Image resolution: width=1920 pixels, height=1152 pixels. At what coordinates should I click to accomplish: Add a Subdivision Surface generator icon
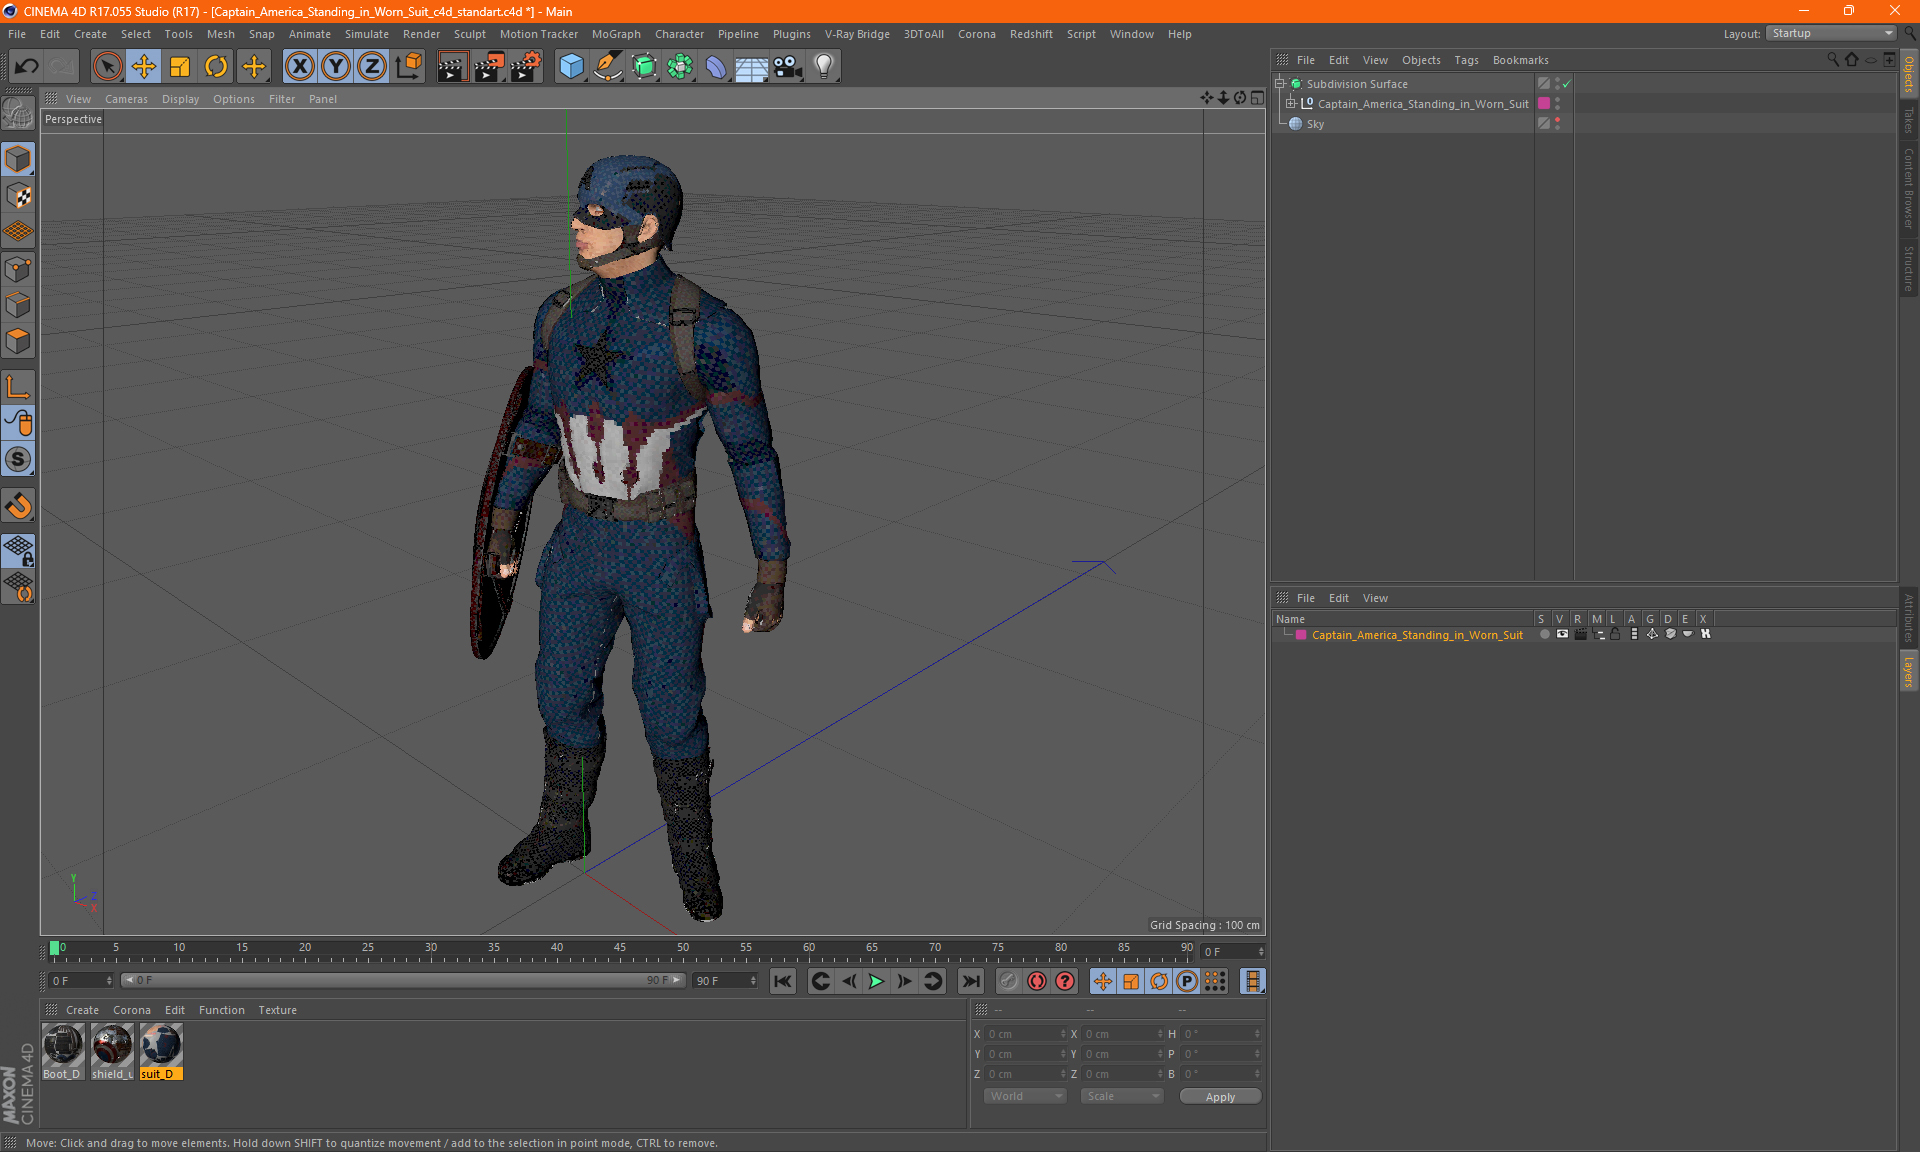click(x=644, y=67)
